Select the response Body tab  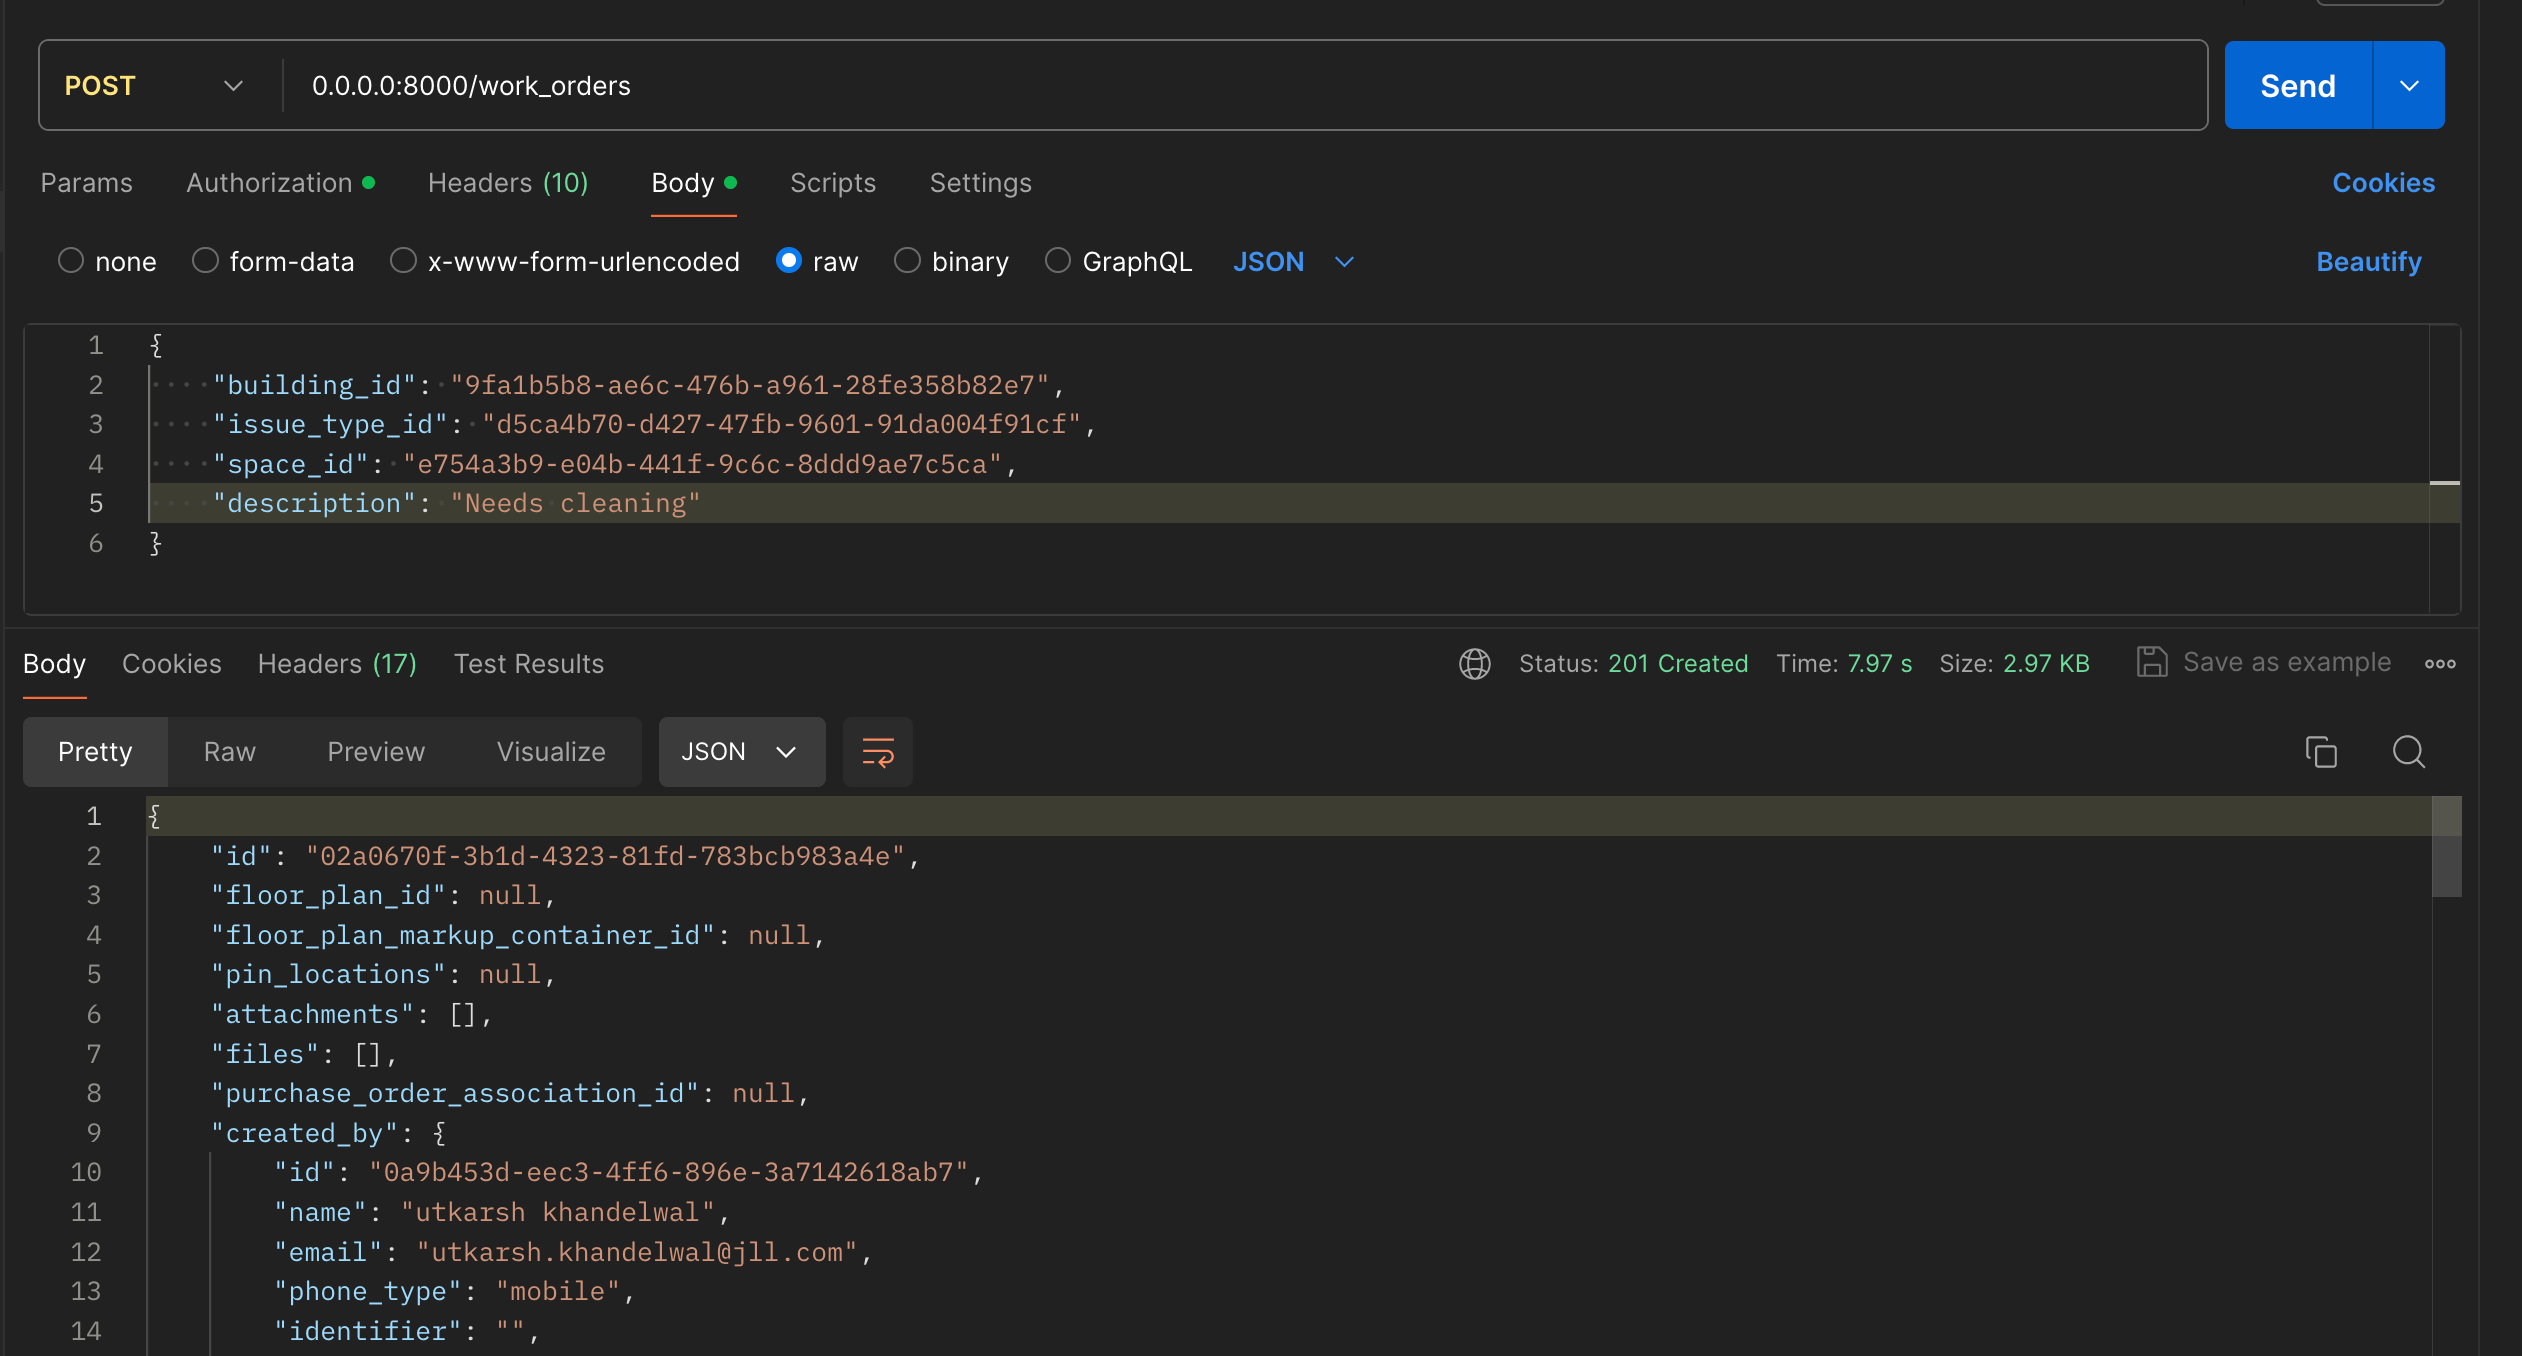click(x=55, y=664)
